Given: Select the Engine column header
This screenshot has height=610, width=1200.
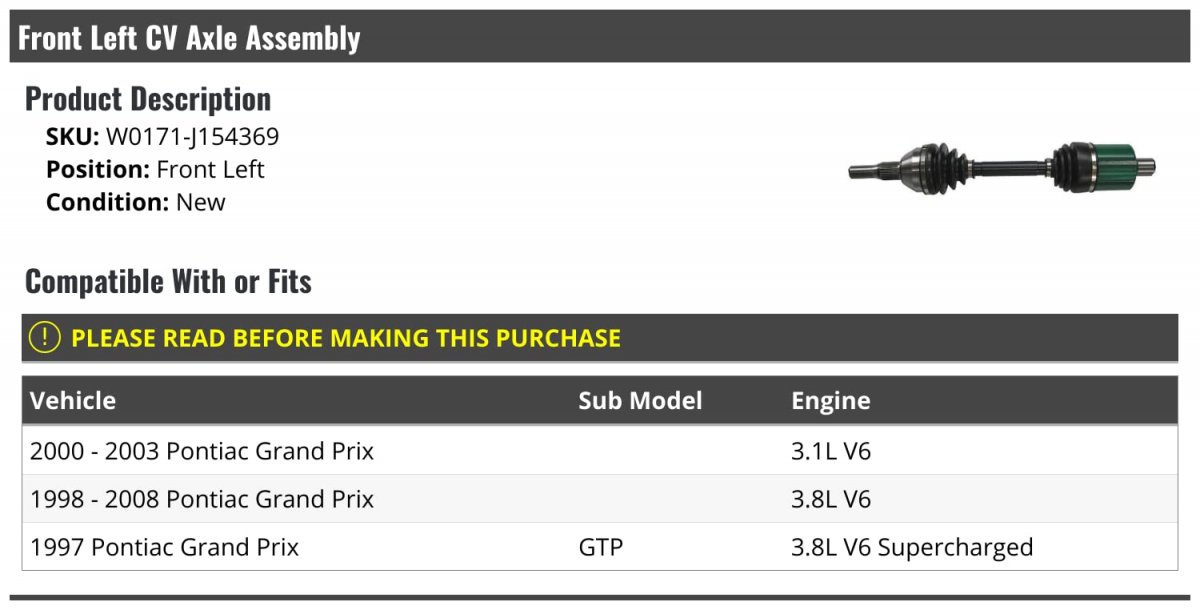Looking at the screenshot, I should [x=831, y=401].
